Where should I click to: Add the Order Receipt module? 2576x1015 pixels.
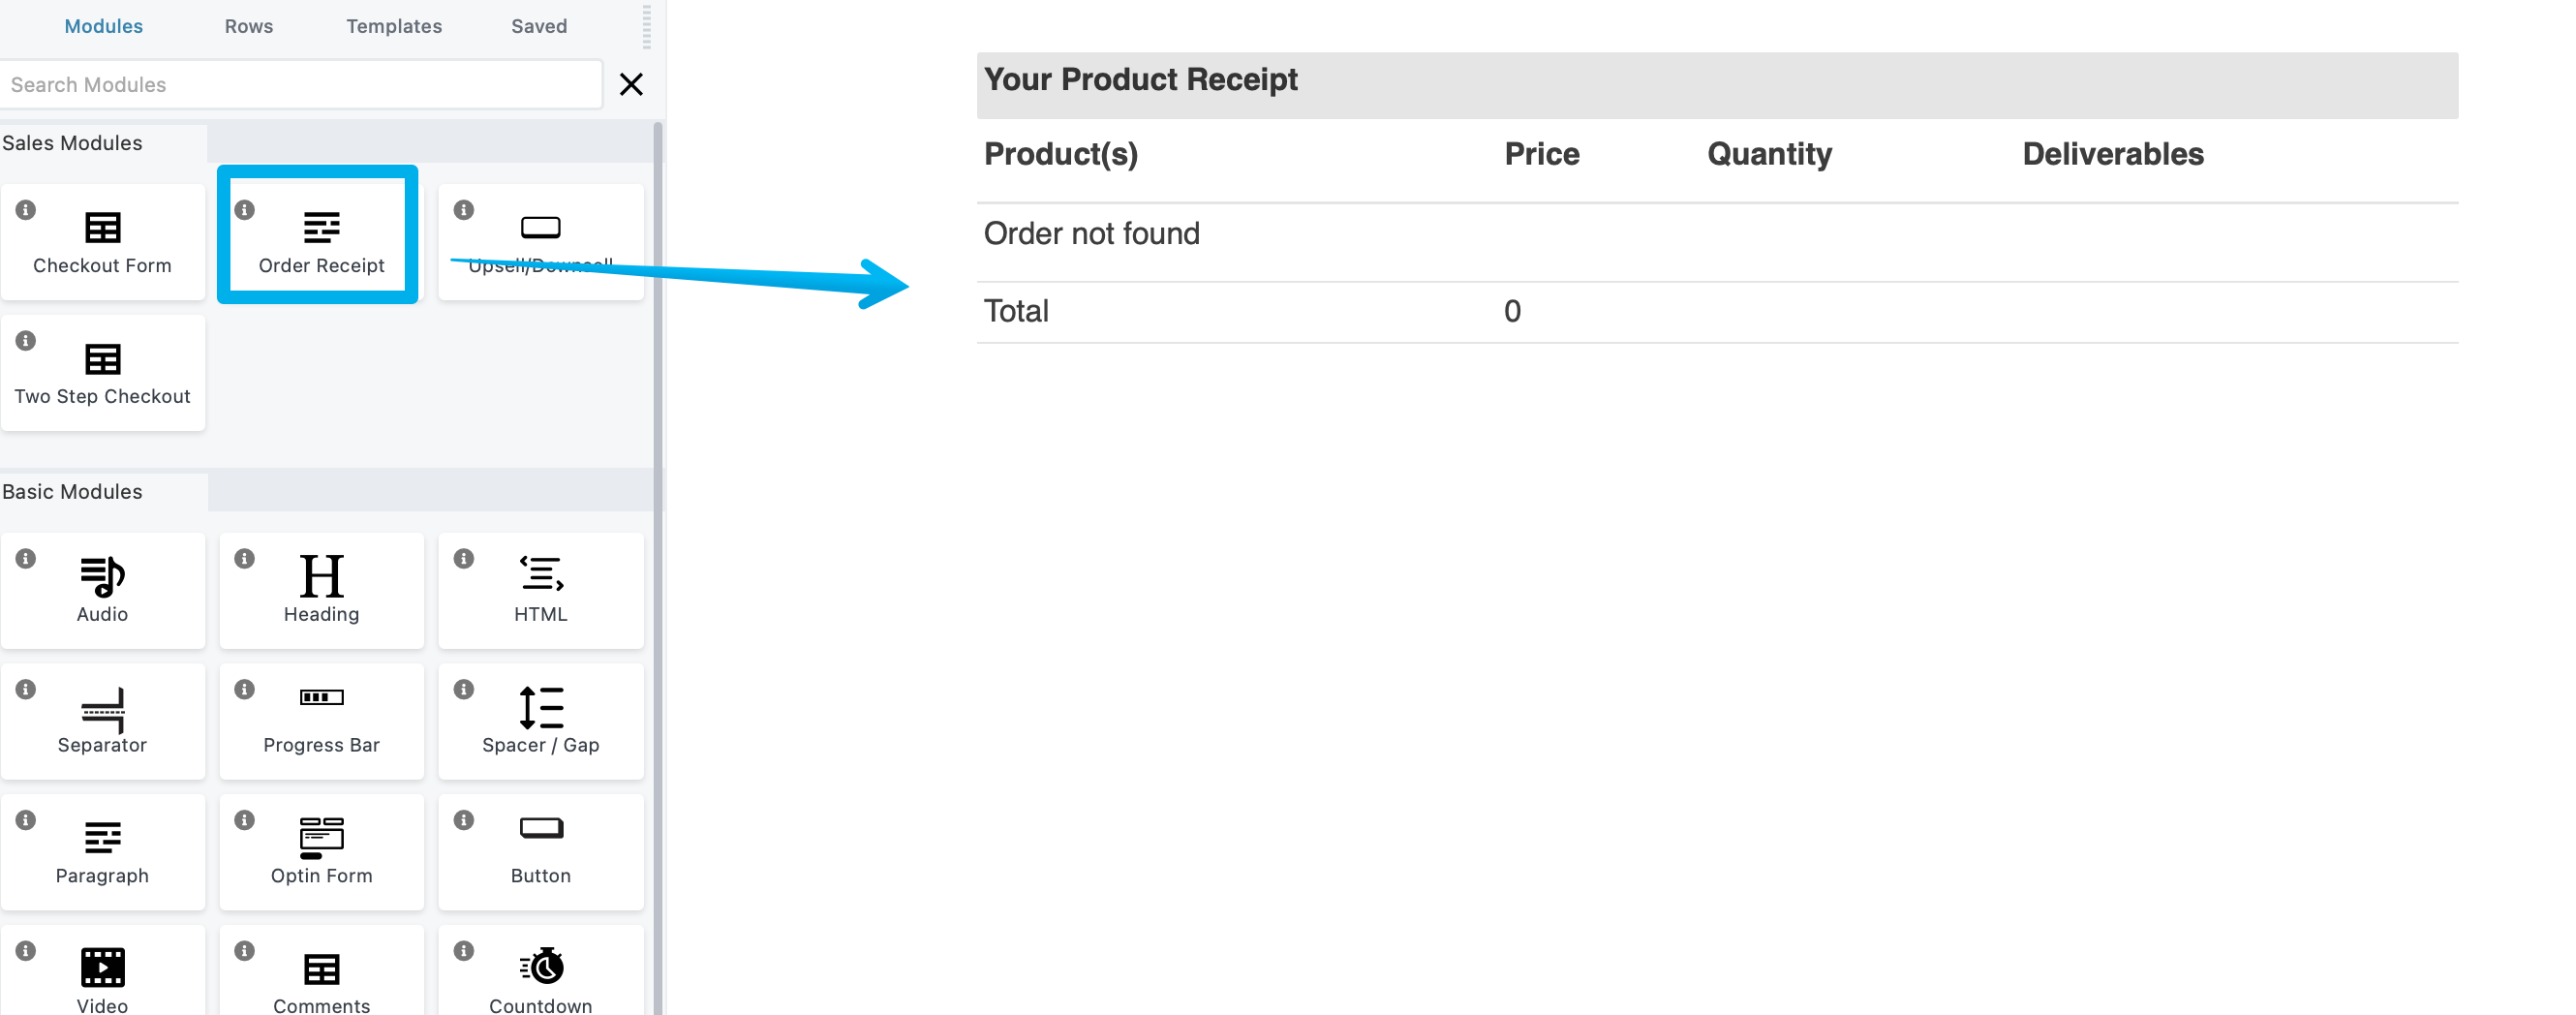click(x=321, y=241)
